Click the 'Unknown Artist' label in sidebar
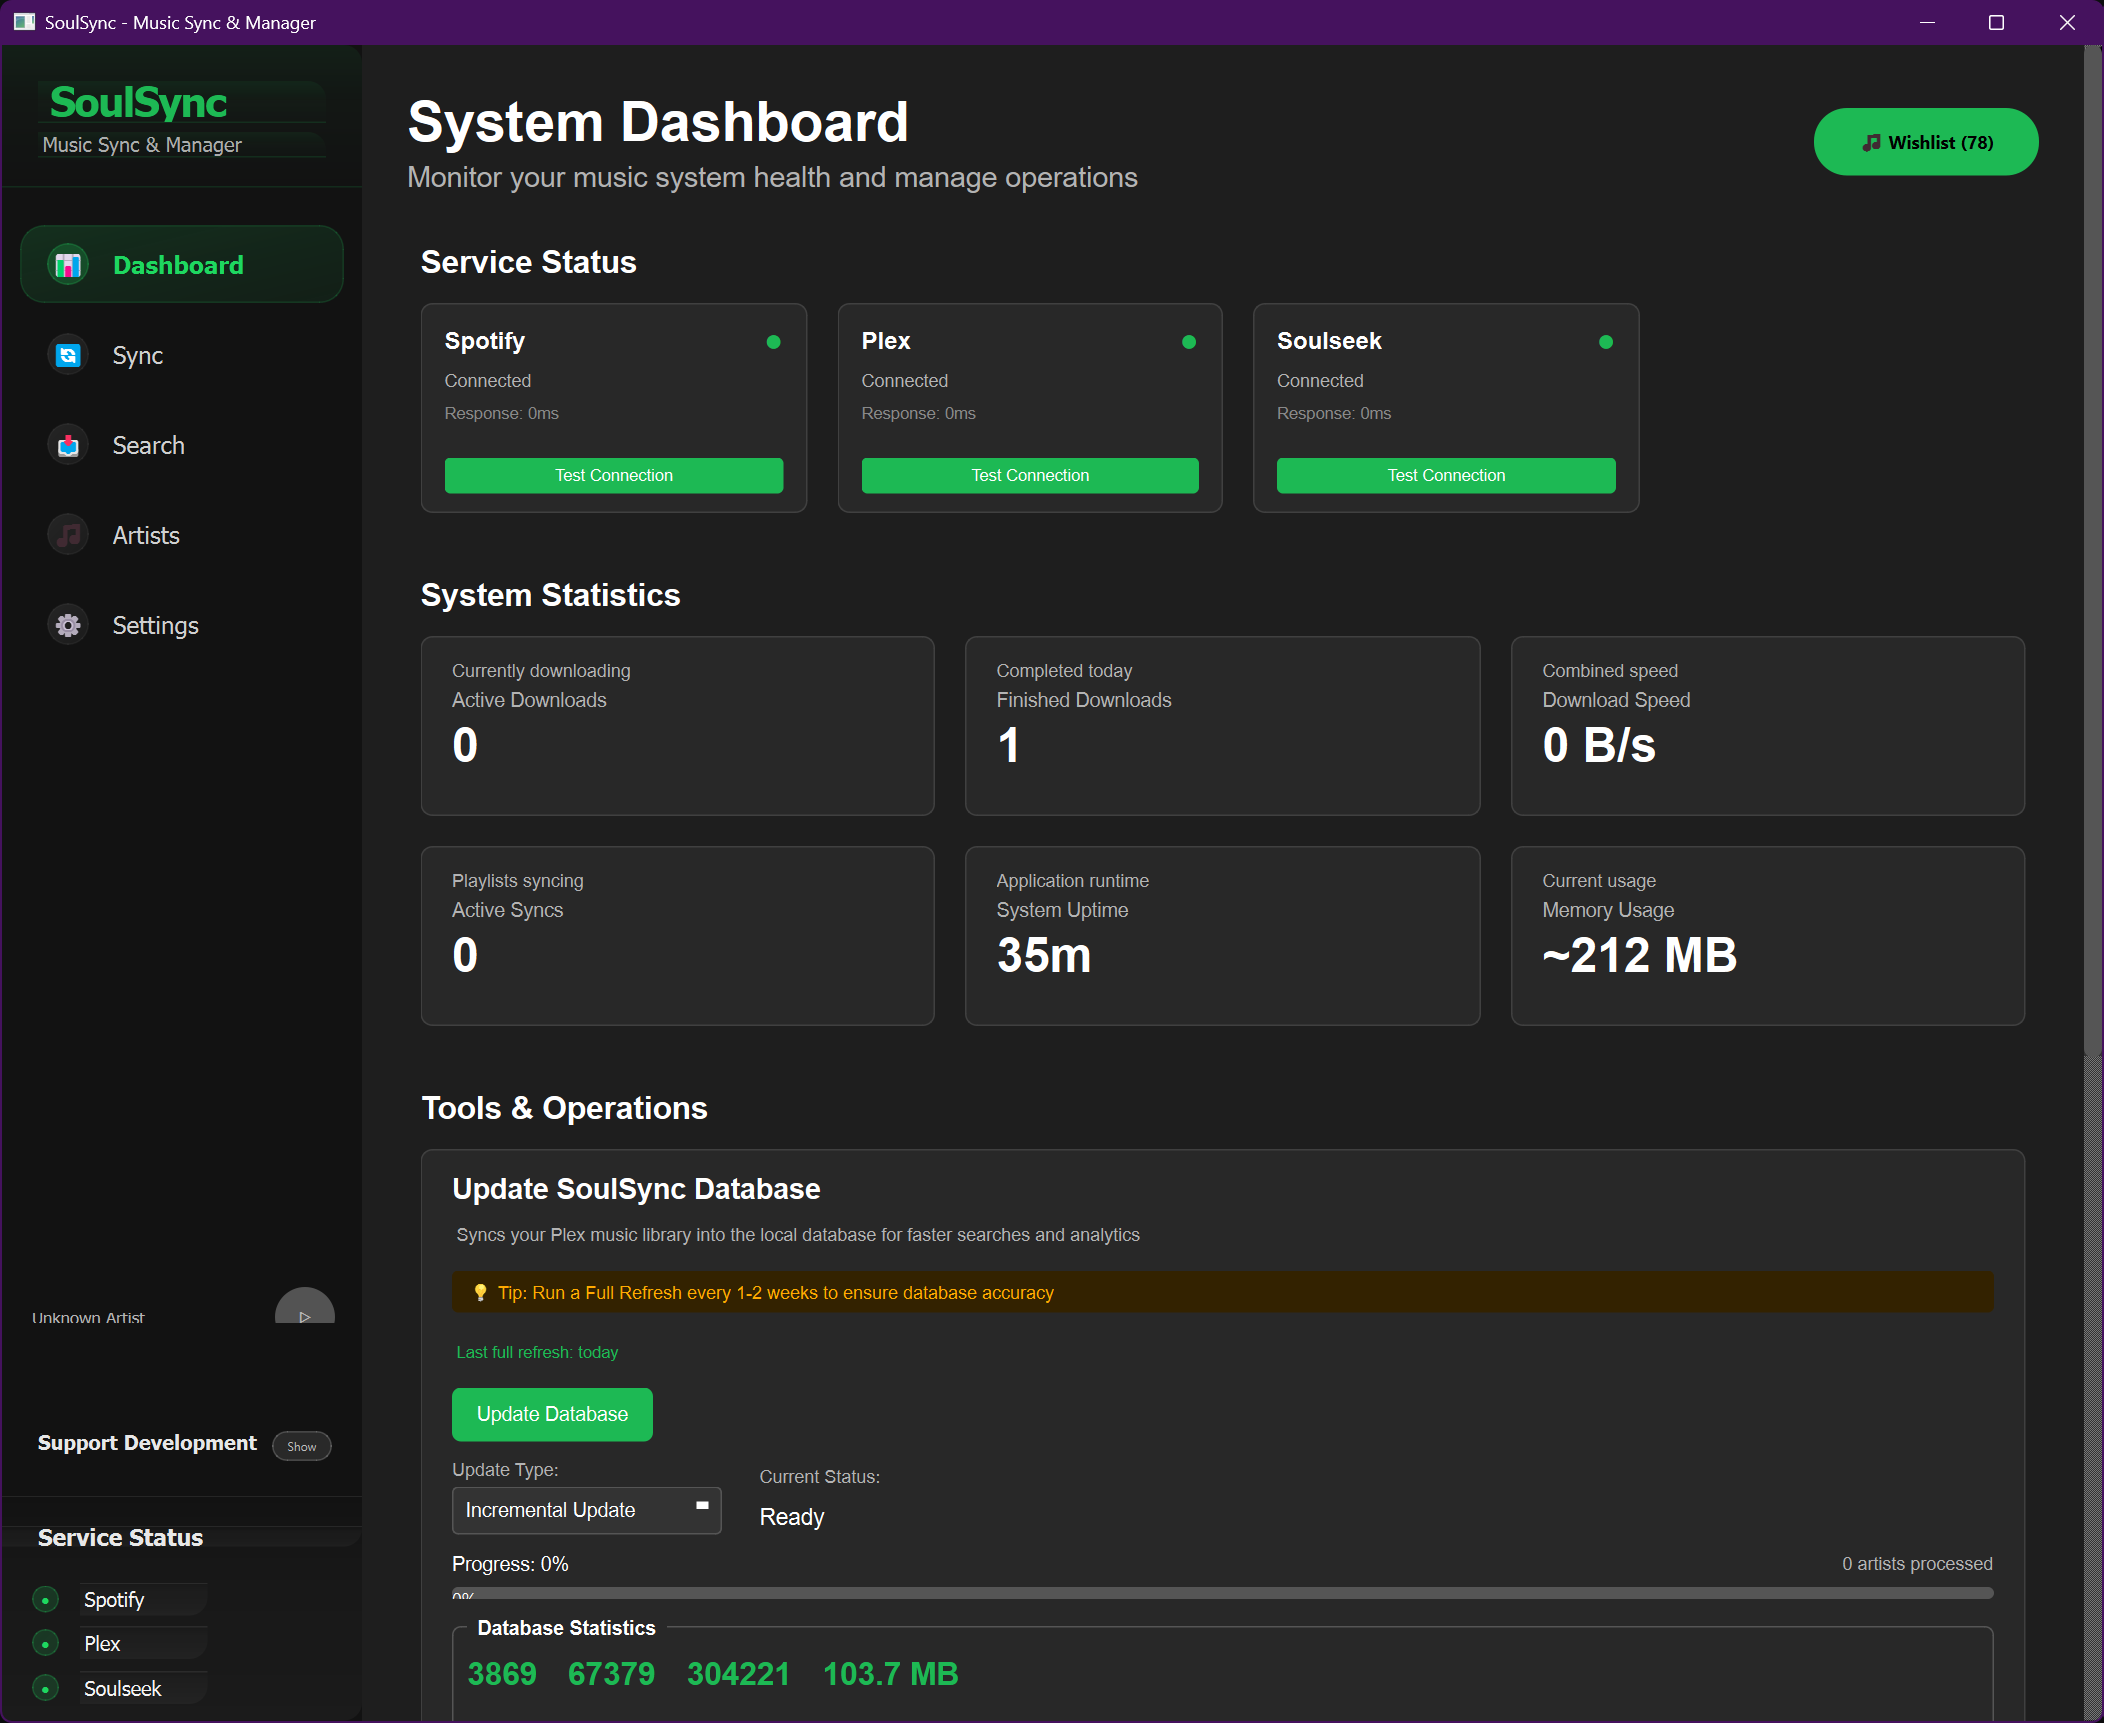The height and width of the screenshot is (1723, 2104). click(88, 1318)
